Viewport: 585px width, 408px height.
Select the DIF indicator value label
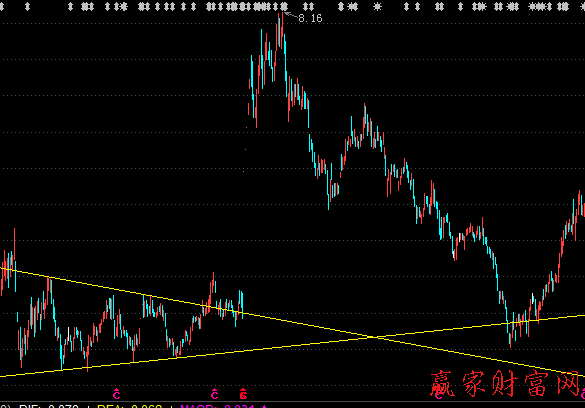click(49, 406)
